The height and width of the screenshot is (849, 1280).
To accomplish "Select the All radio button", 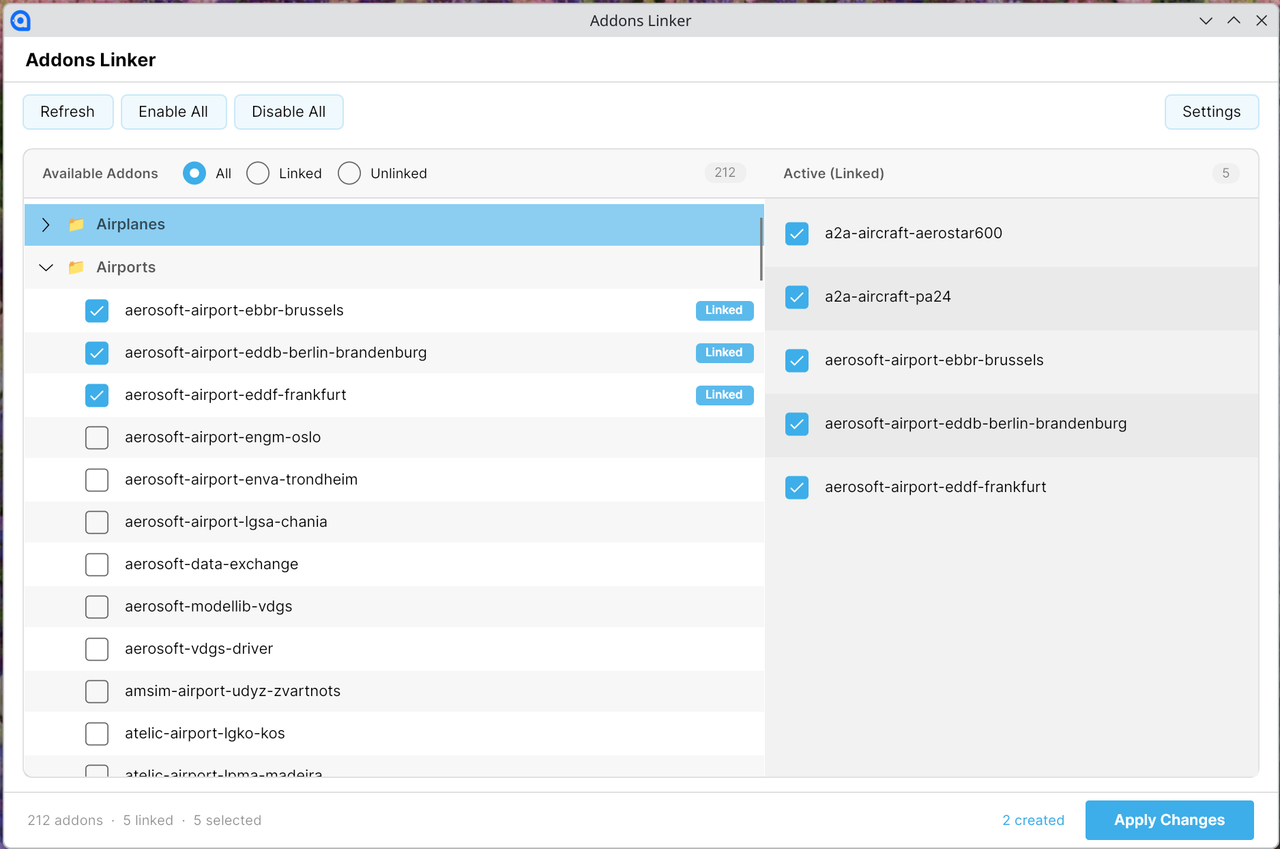I will tap(195, 173).
